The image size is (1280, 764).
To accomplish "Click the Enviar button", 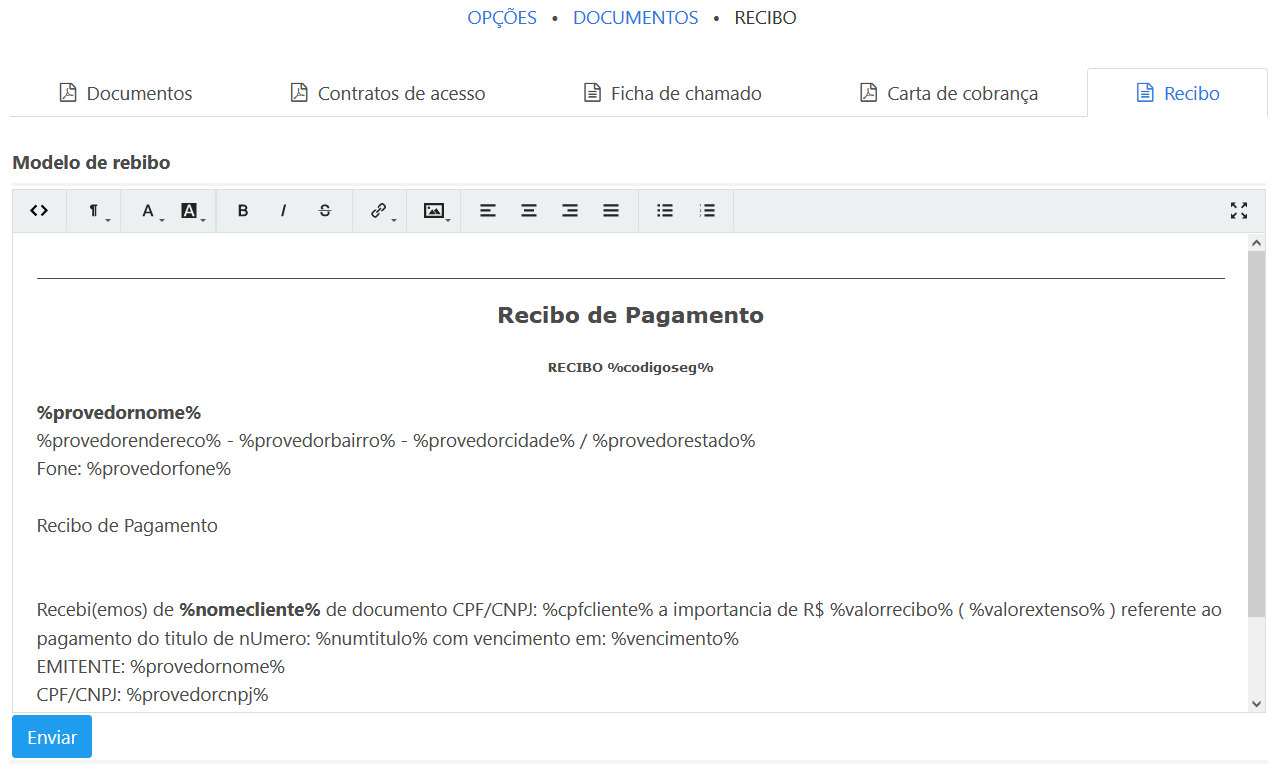I will tap(52, 737).
